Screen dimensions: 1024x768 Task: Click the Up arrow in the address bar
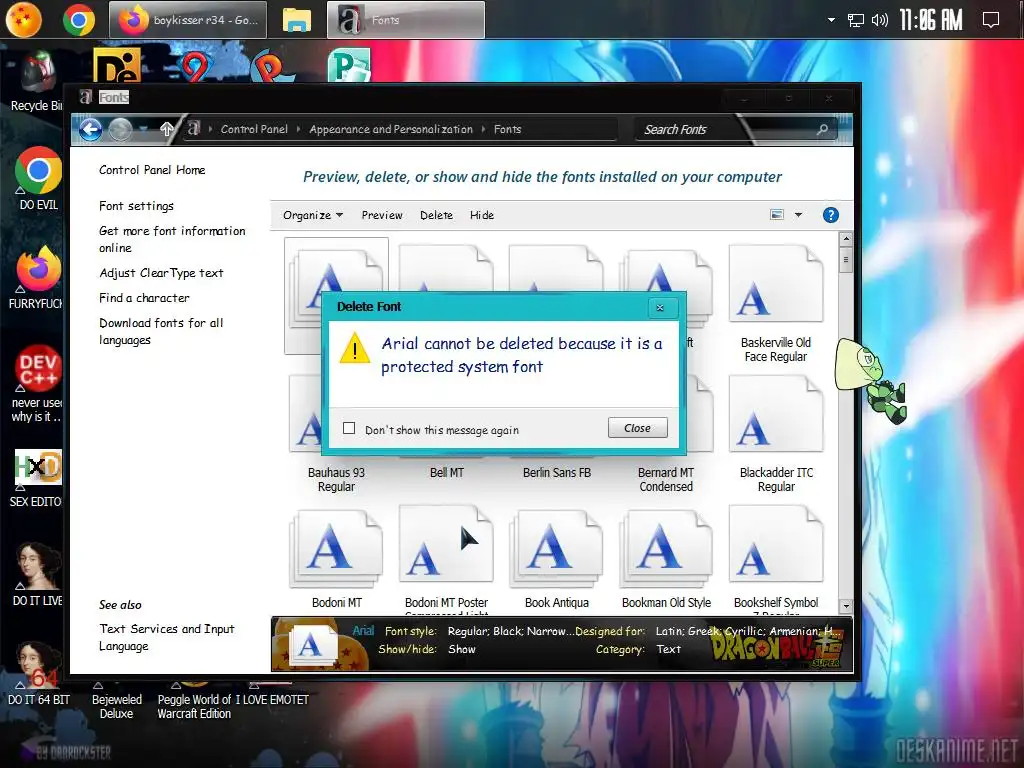167,129
